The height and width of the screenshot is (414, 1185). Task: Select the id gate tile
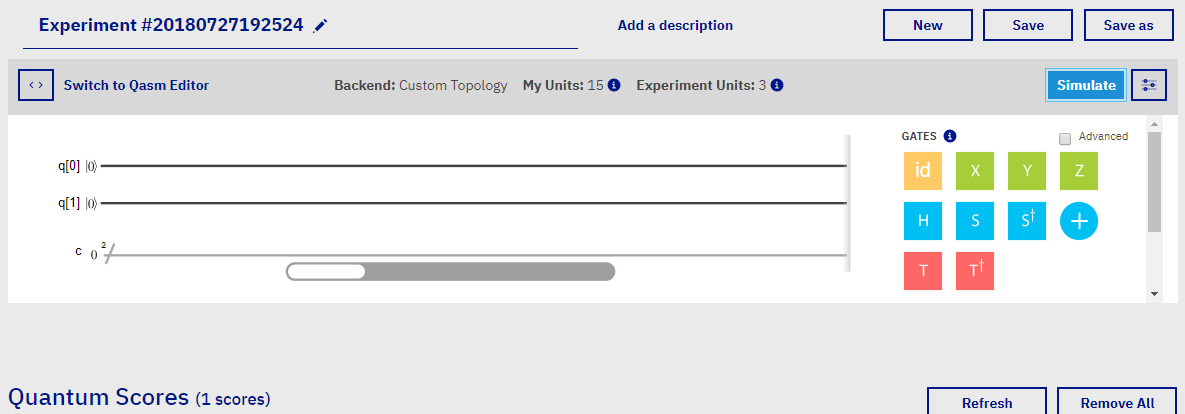(x=922, y=171)
